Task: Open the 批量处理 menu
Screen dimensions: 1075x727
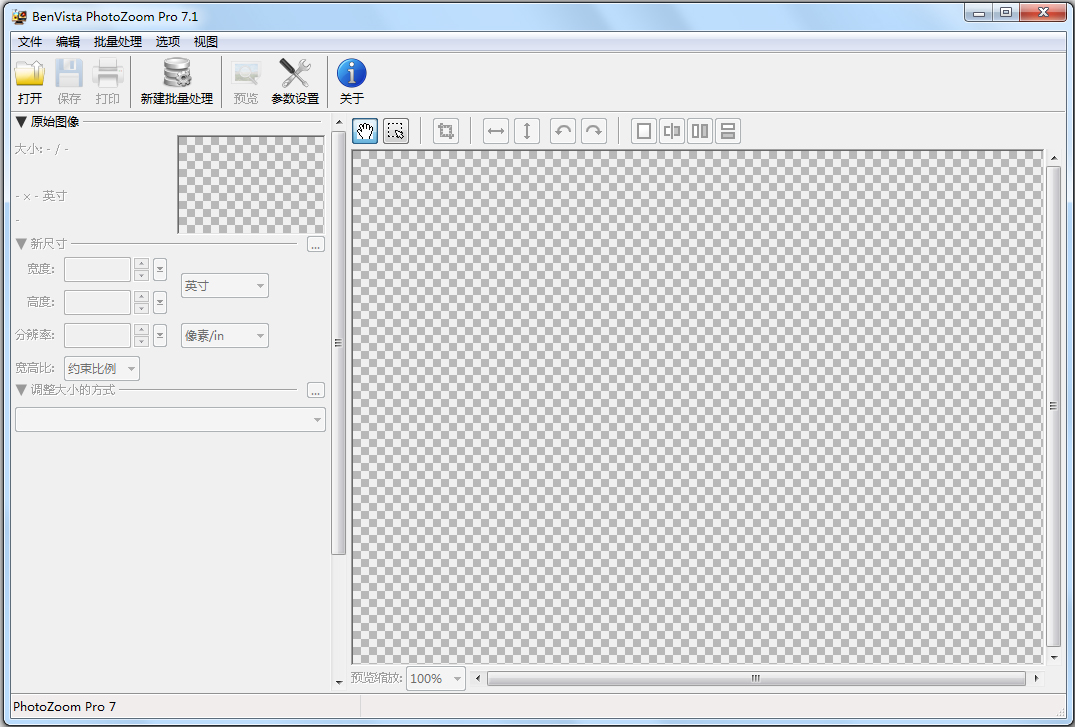Action: click(118, 42)
